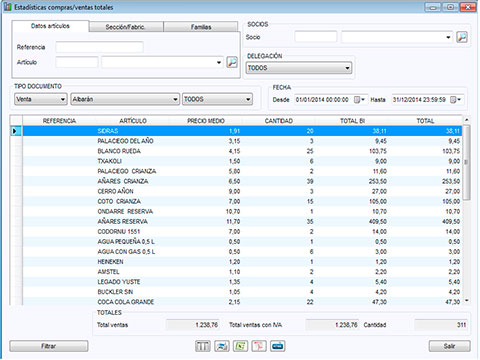Image resolution: width=480 pixels, height=360 pixels.
Task: Click the HTML export icon button
Action: pos(278,346)
